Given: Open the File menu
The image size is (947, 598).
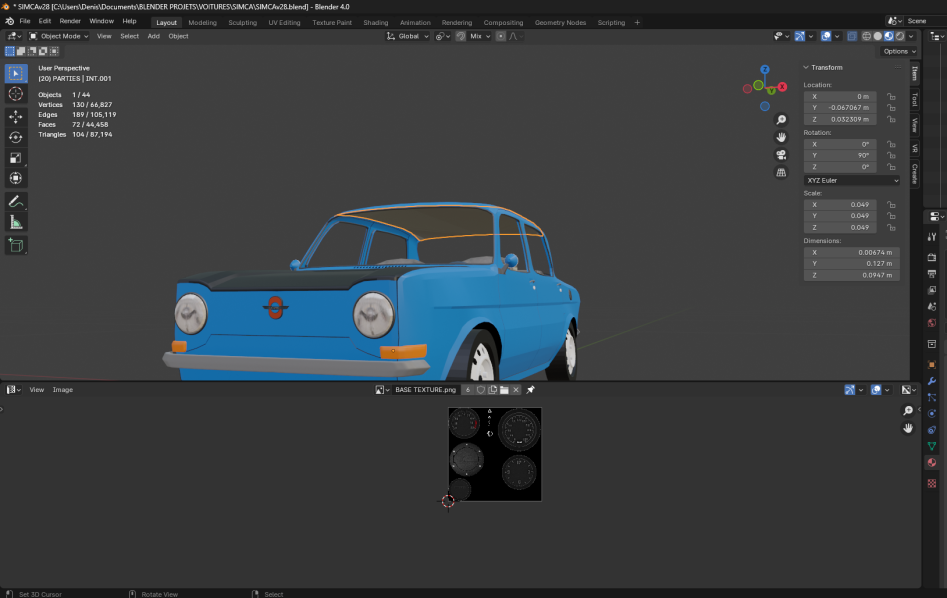Looking at the screenshot, I should coord(25,21).
